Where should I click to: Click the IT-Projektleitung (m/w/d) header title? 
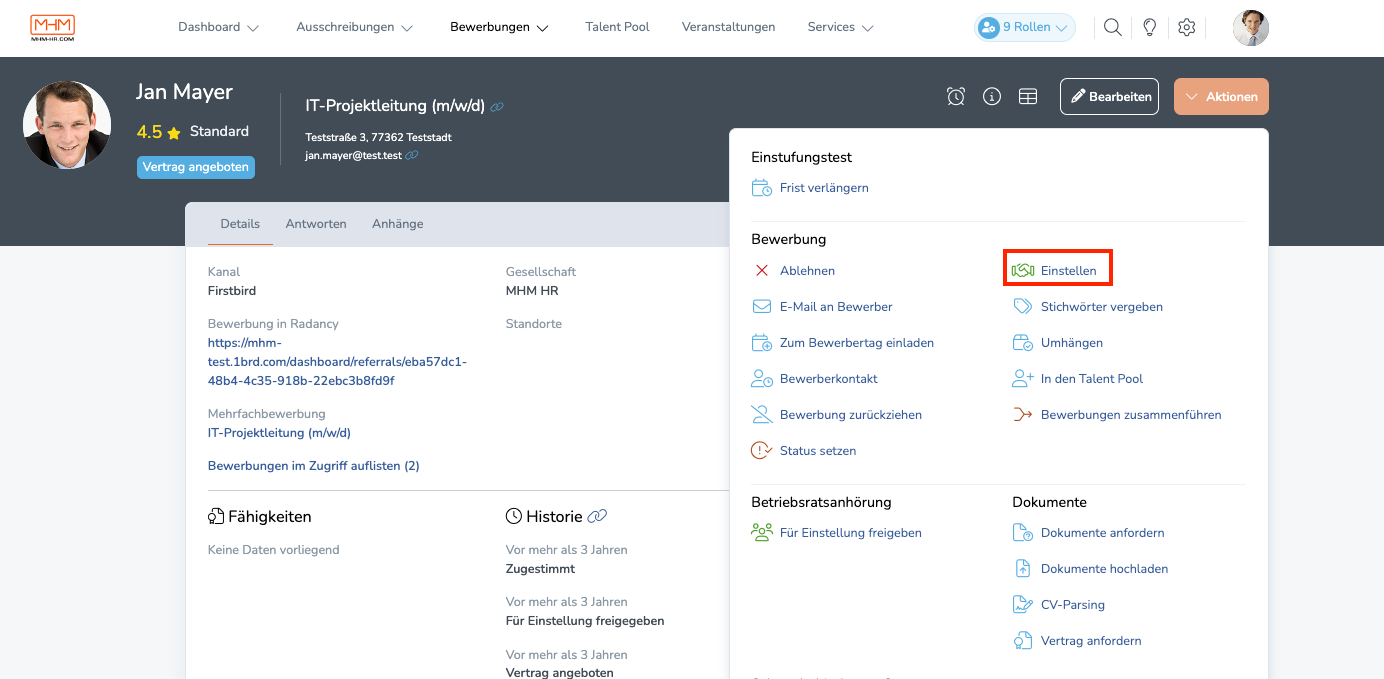(395, 106)
